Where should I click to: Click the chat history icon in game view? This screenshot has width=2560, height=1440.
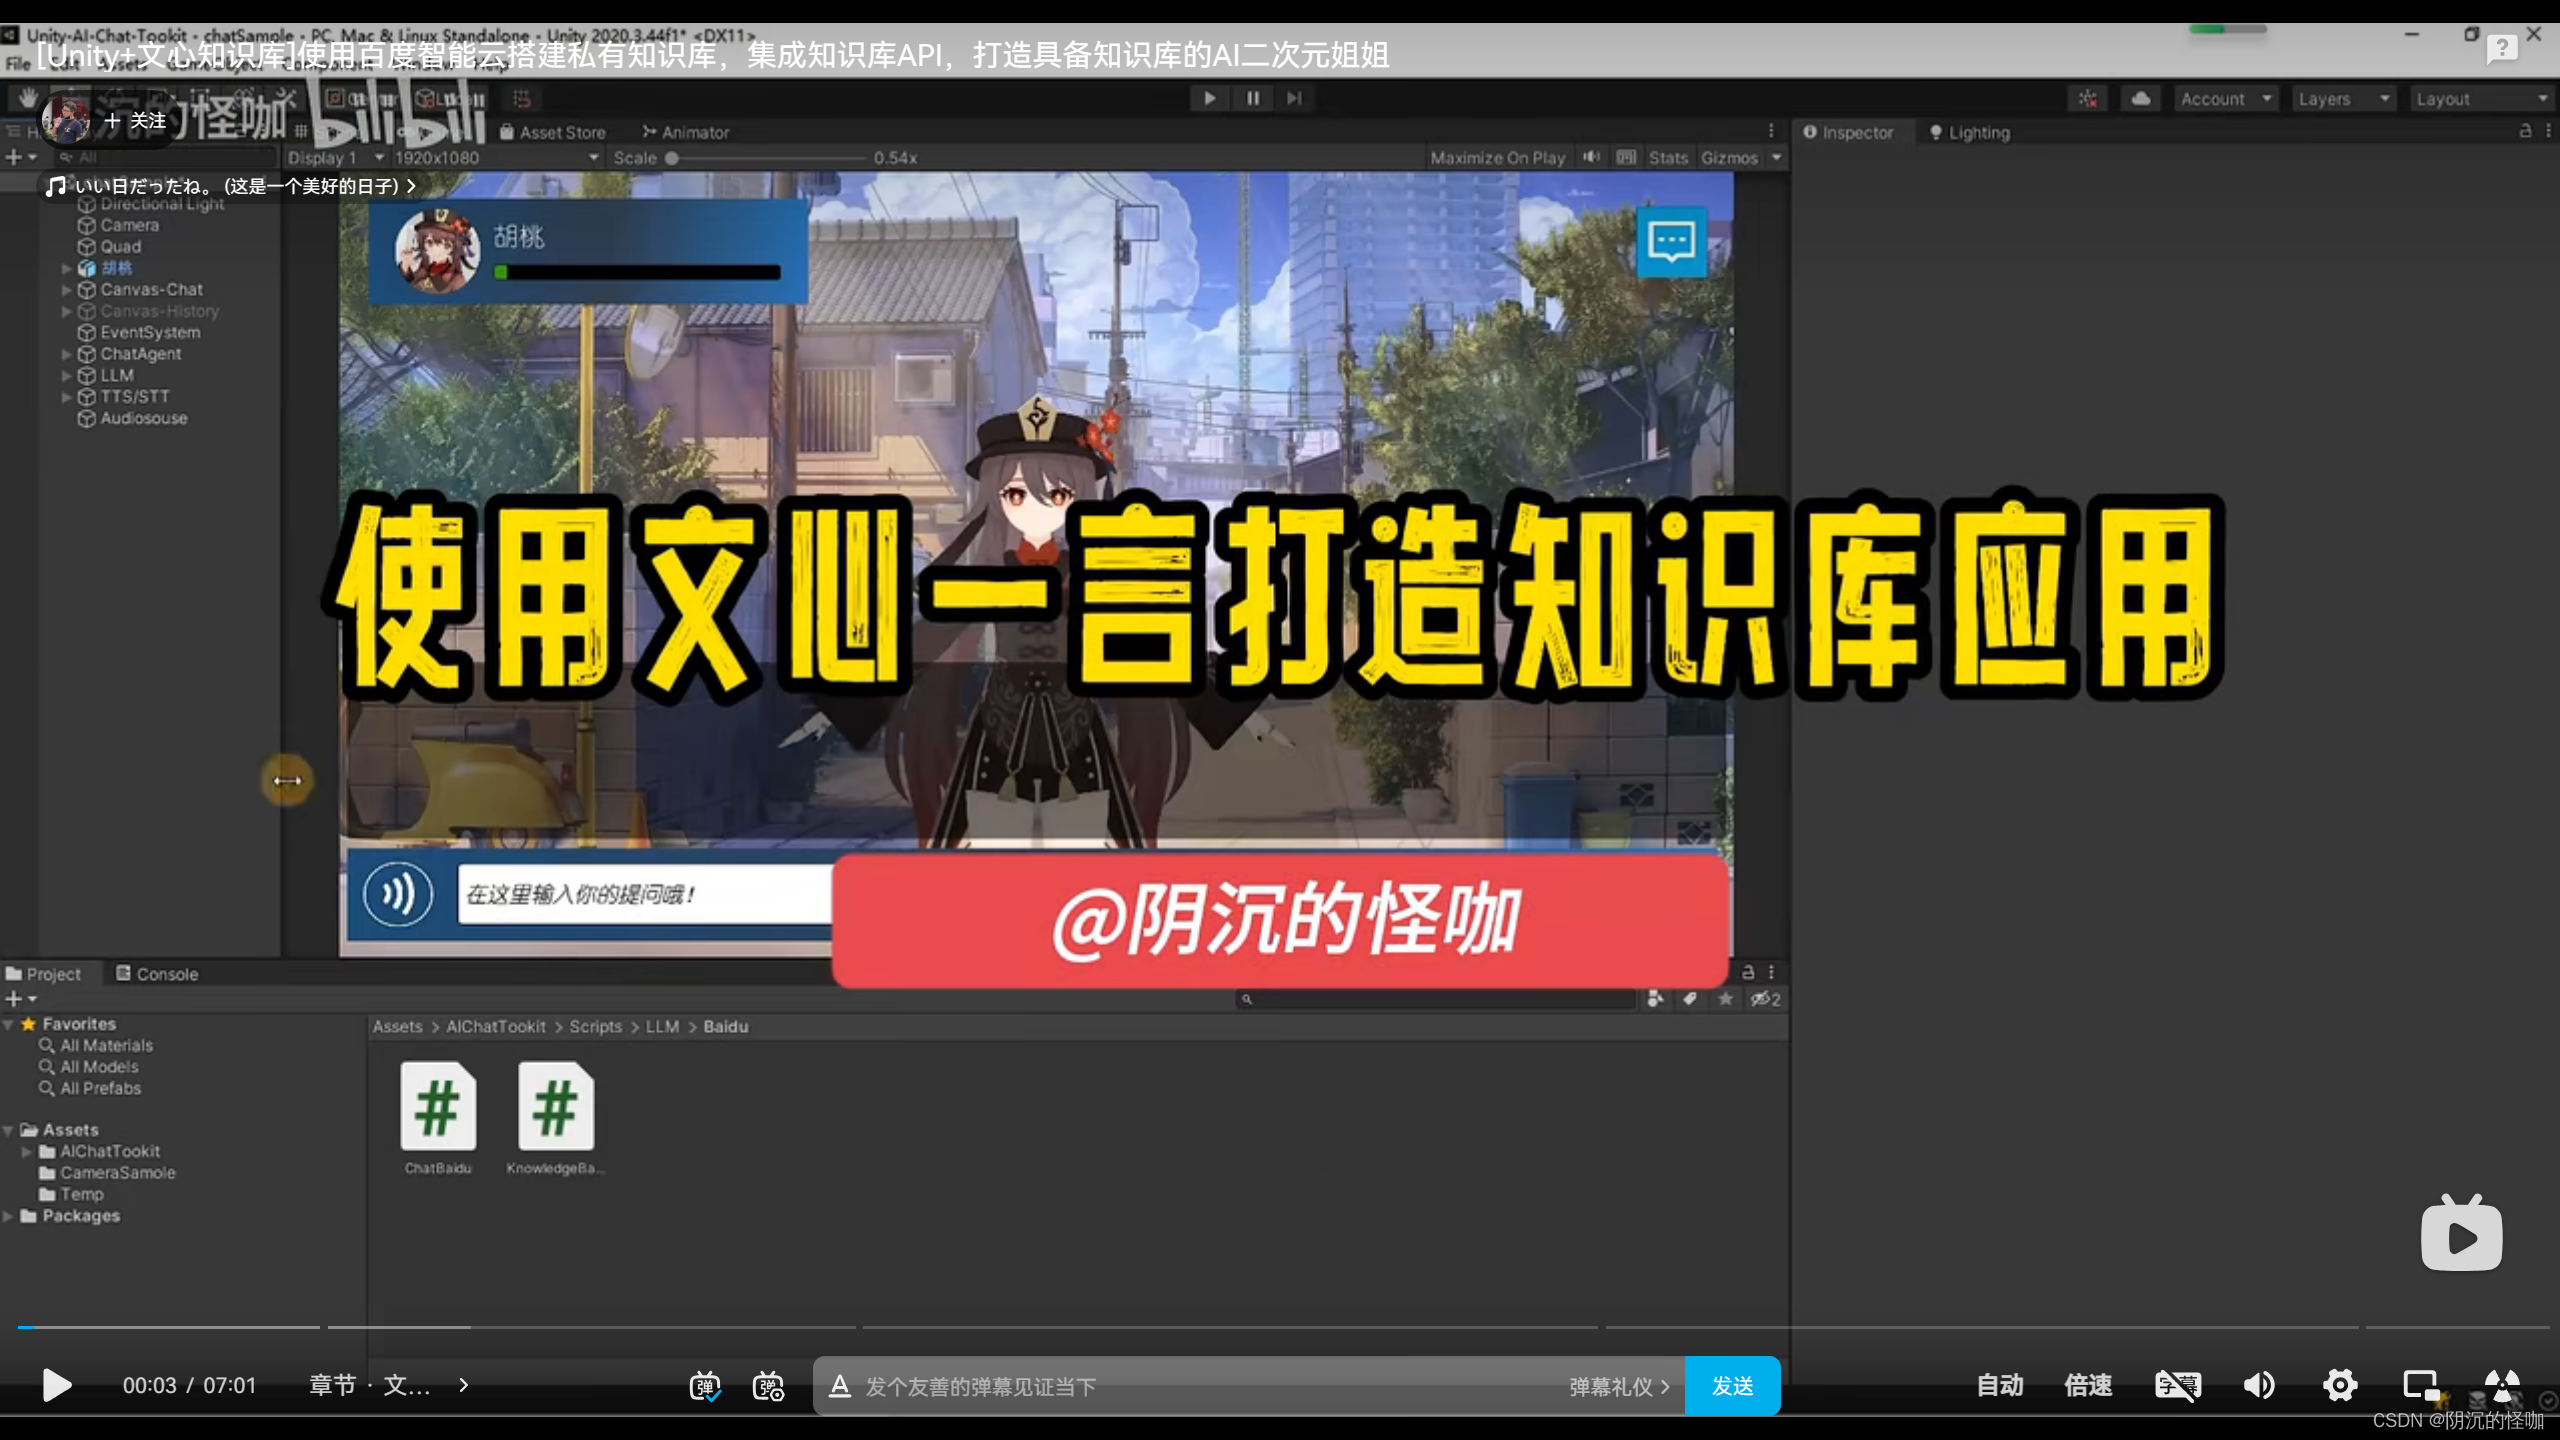click(1671, 241)
